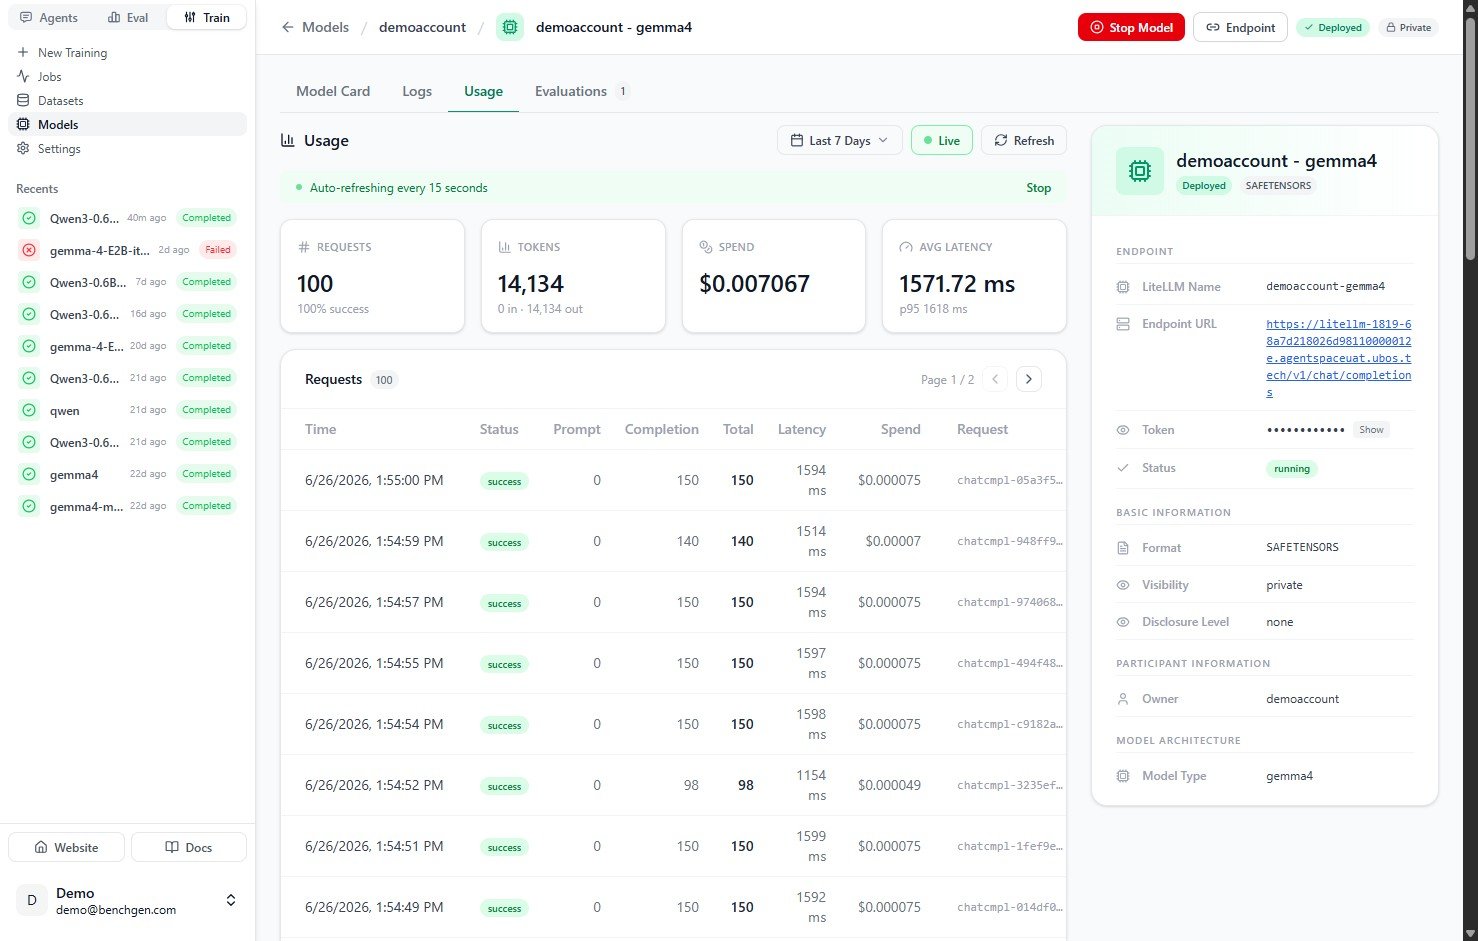Screen dimensions: 1478x941
Task: Click the demoaccount breadcrumb
Action: point(422,27)
